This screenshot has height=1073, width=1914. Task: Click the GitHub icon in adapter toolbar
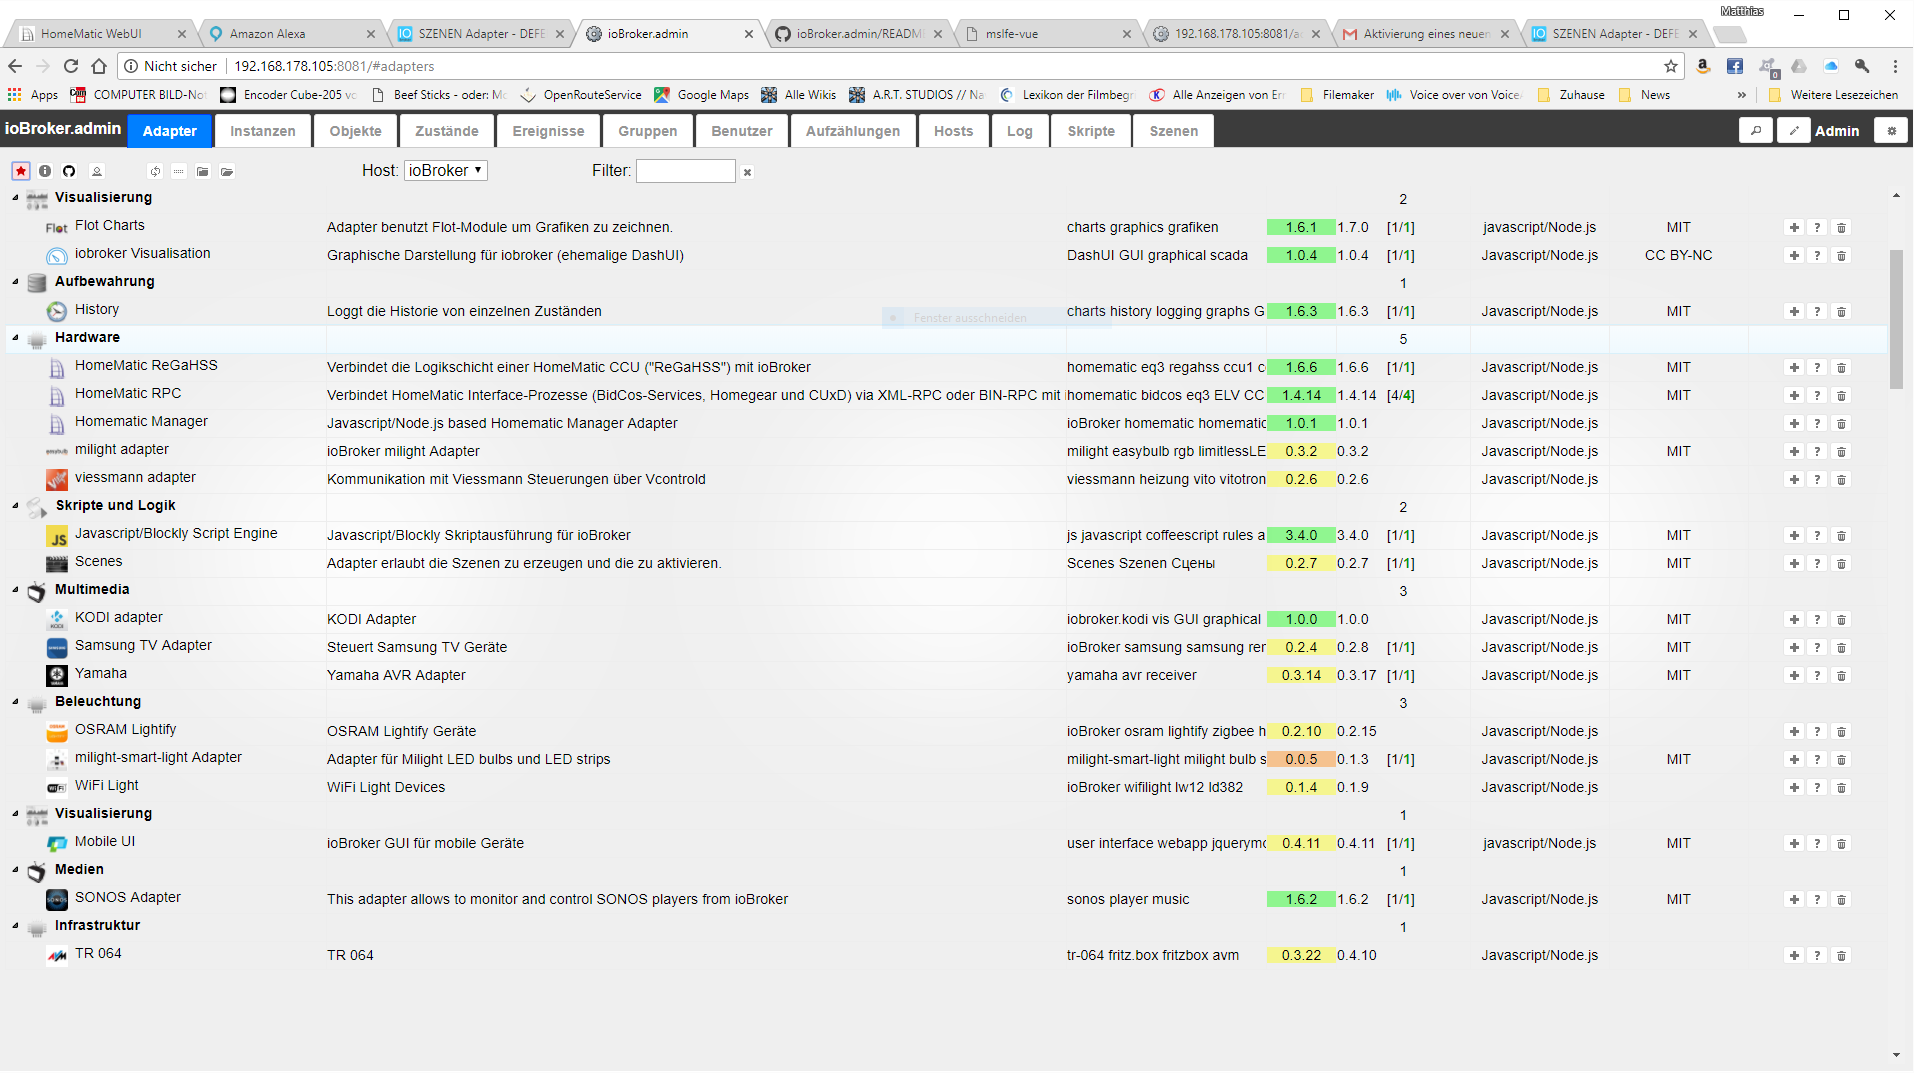(69, 171)
